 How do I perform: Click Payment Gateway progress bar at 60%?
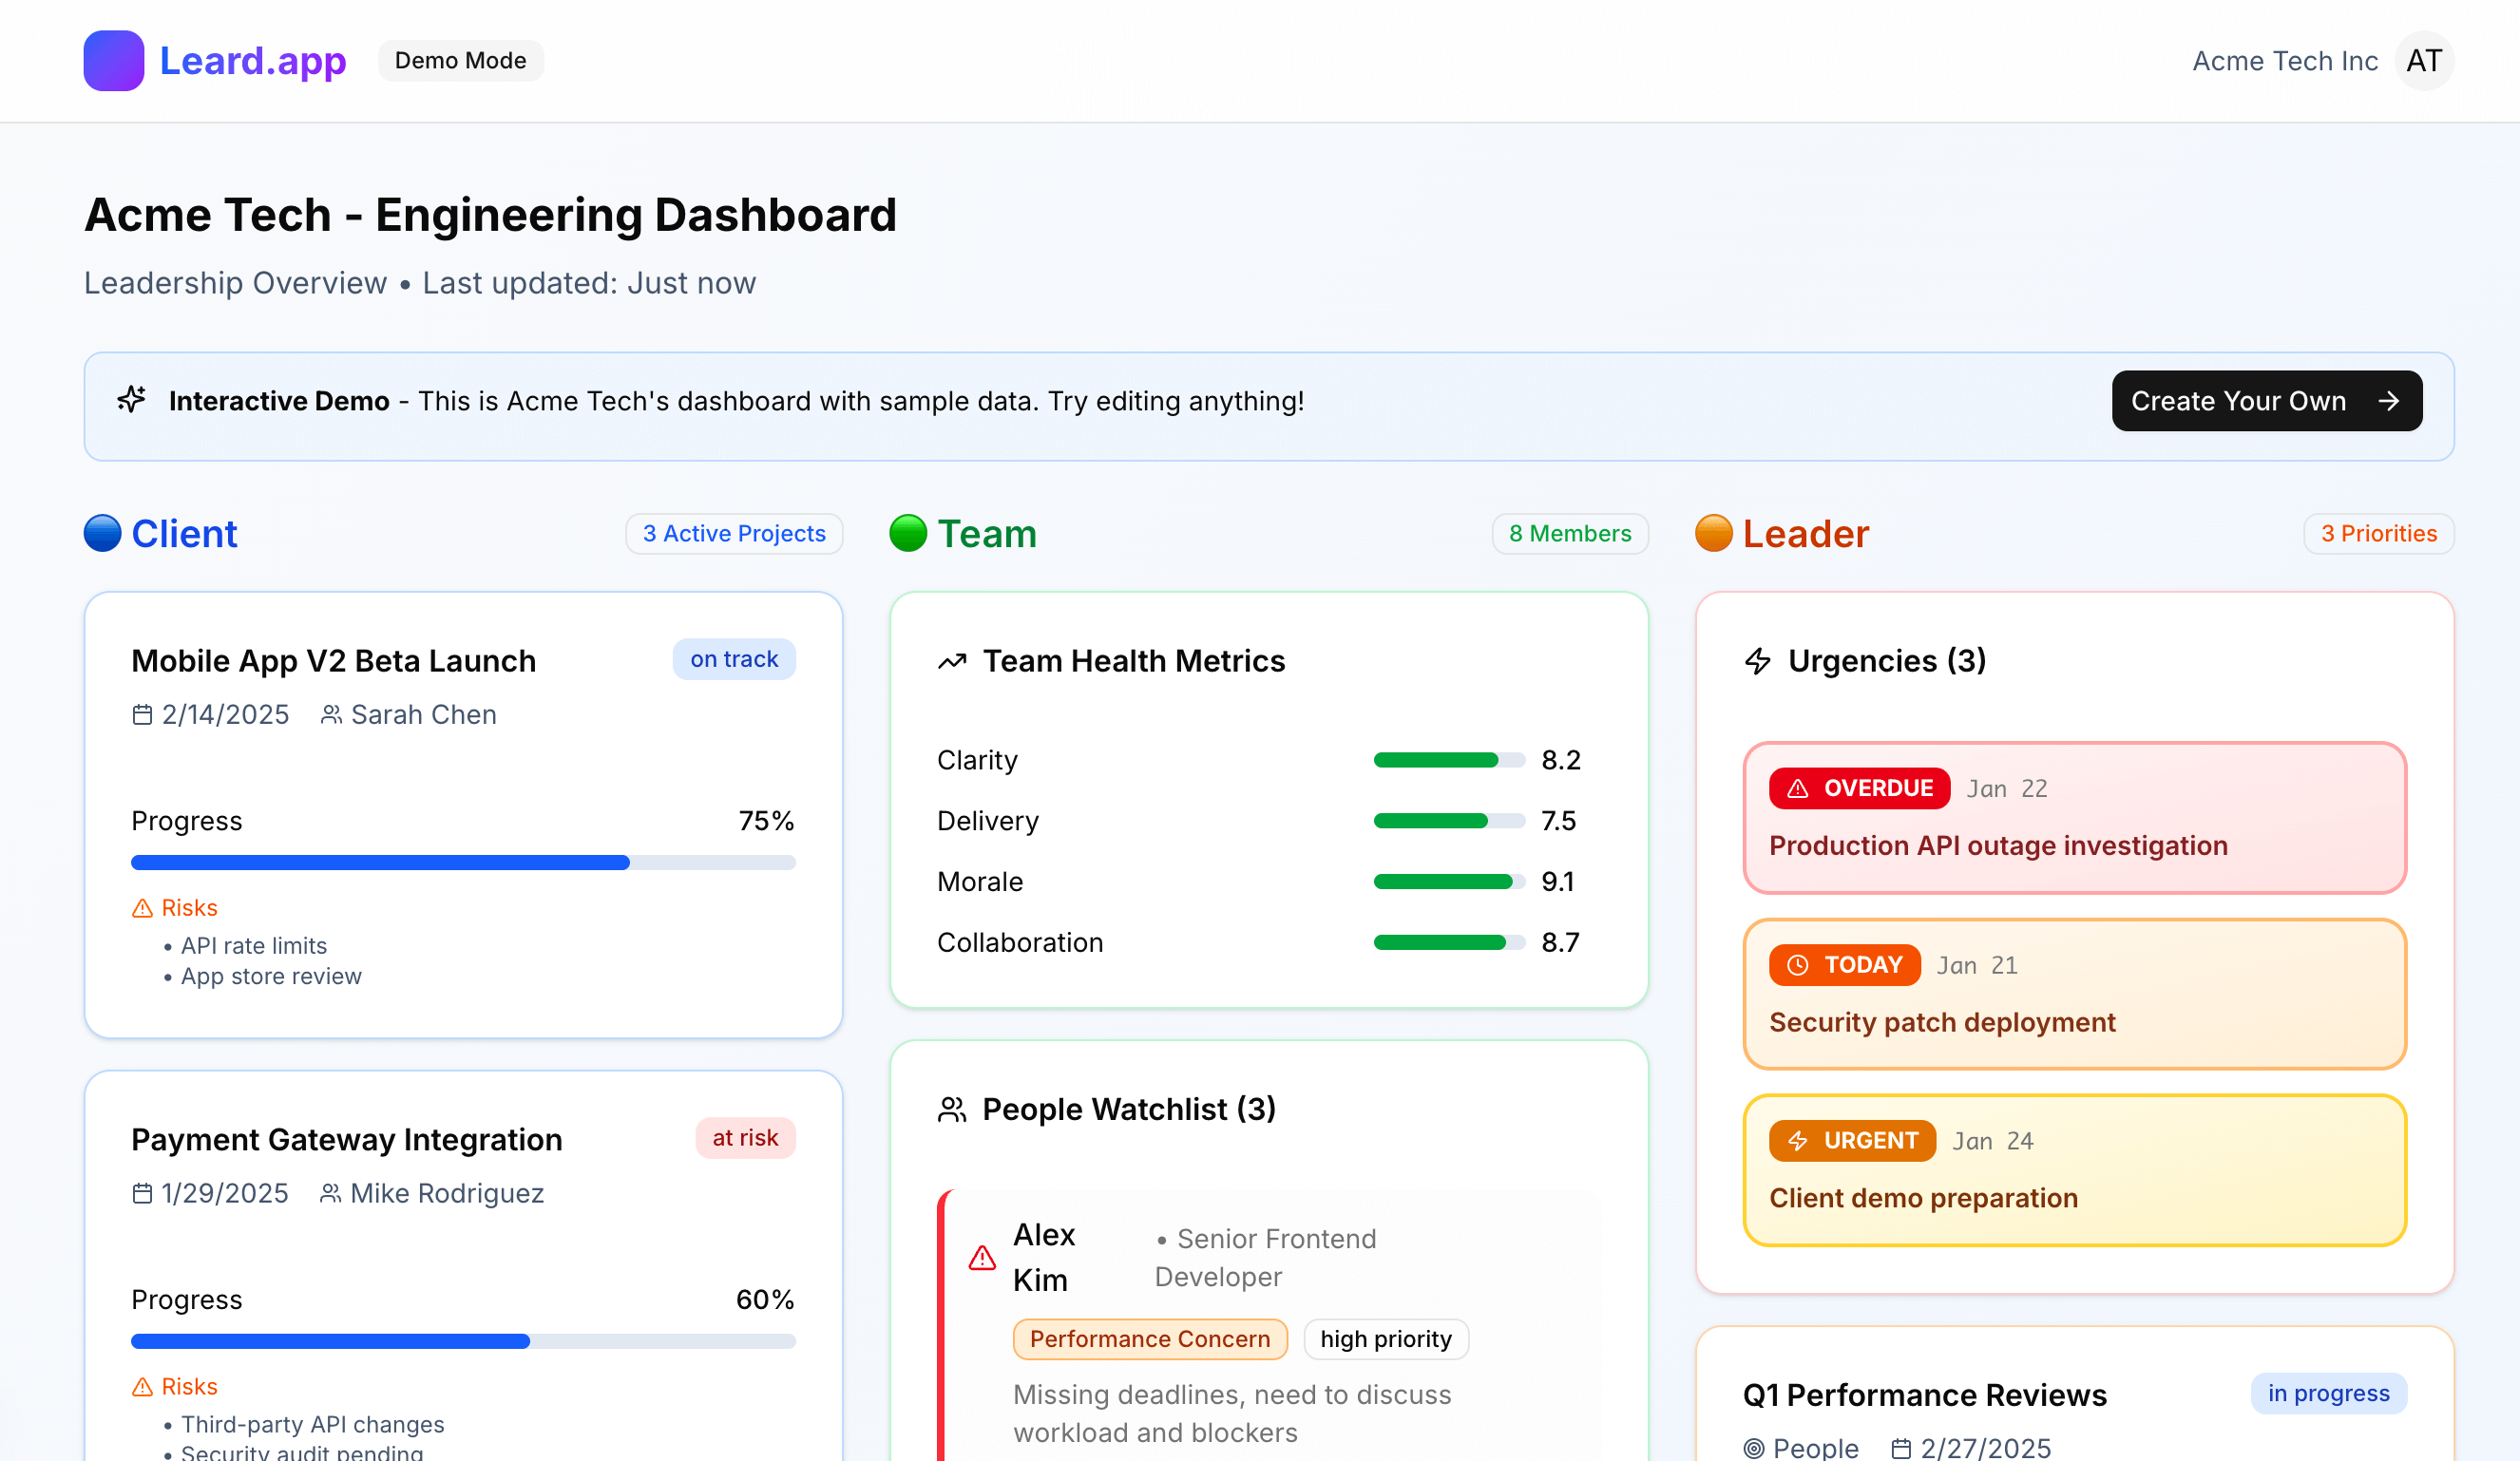click(x=463, y=1341)
